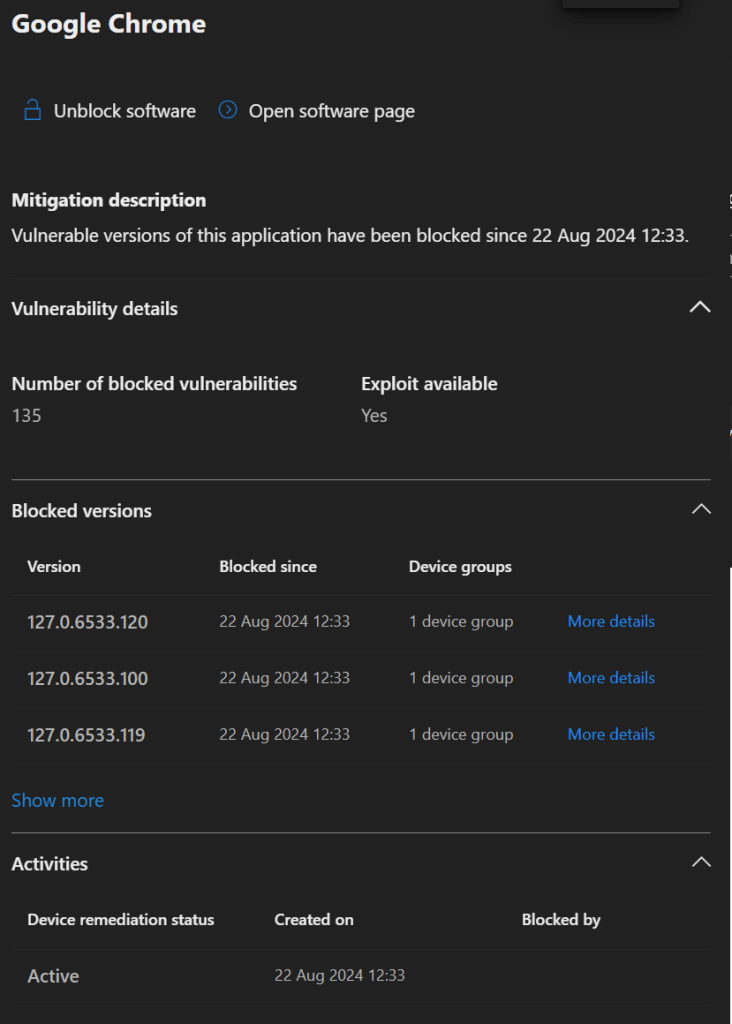Open More details for version 127.0.6533.120

click(611, 621)
